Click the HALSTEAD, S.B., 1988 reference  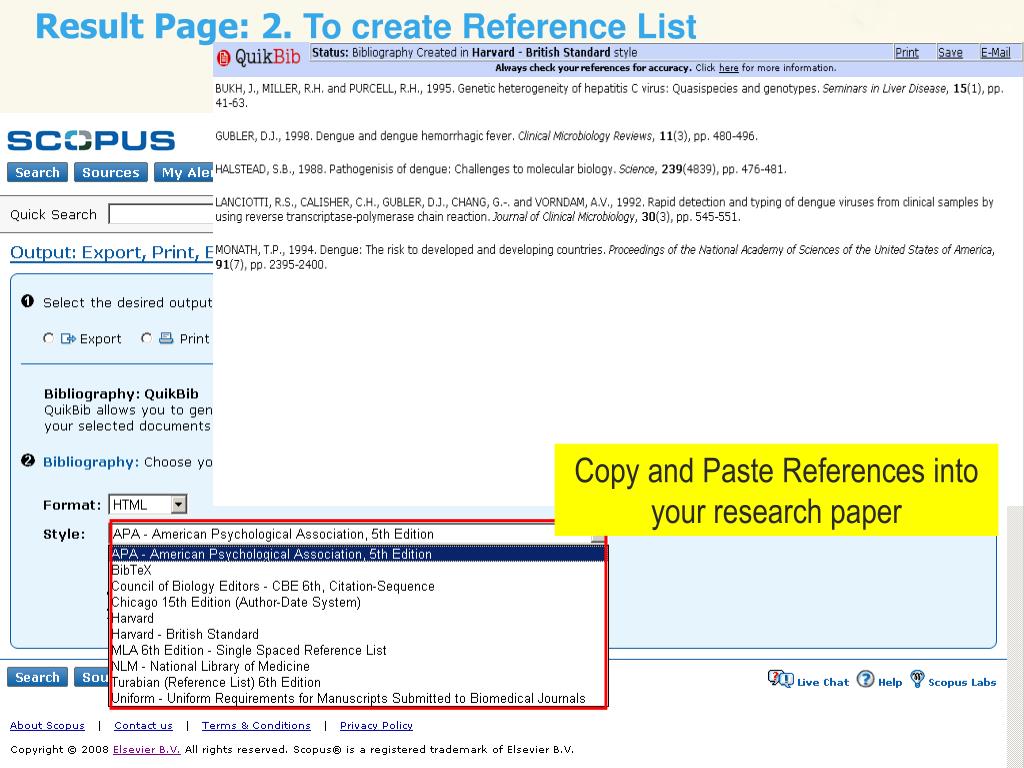pyautogui.click(x=501, y=169)
